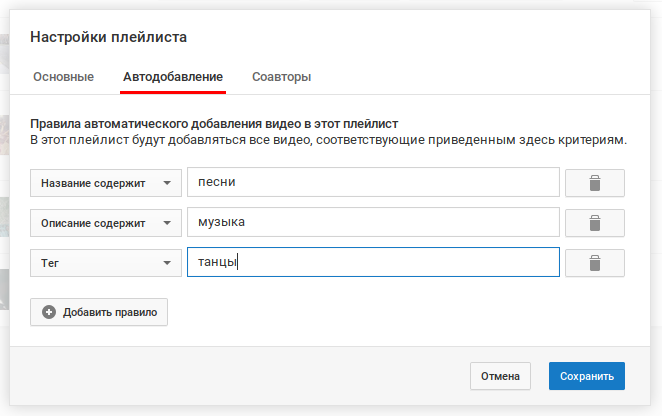
Task: Click the 'Настройки плейлиста' dialog heading
Action: [109, 37]
